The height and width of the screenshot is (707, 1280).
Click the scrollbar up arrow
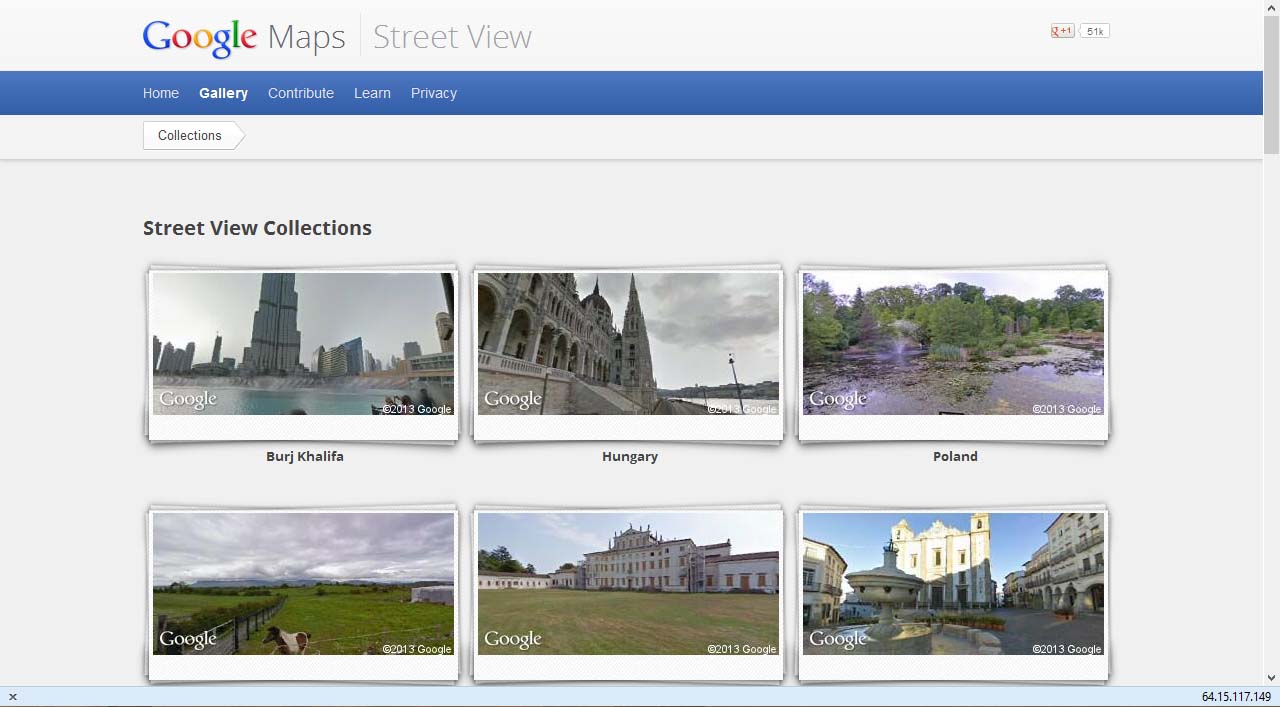pos(1271,8)
